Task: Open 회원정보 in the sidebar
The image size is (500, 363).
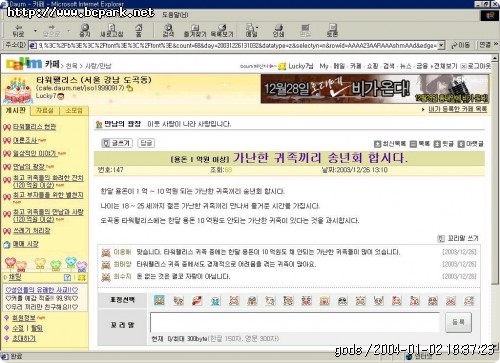Action: click(24, 318)
